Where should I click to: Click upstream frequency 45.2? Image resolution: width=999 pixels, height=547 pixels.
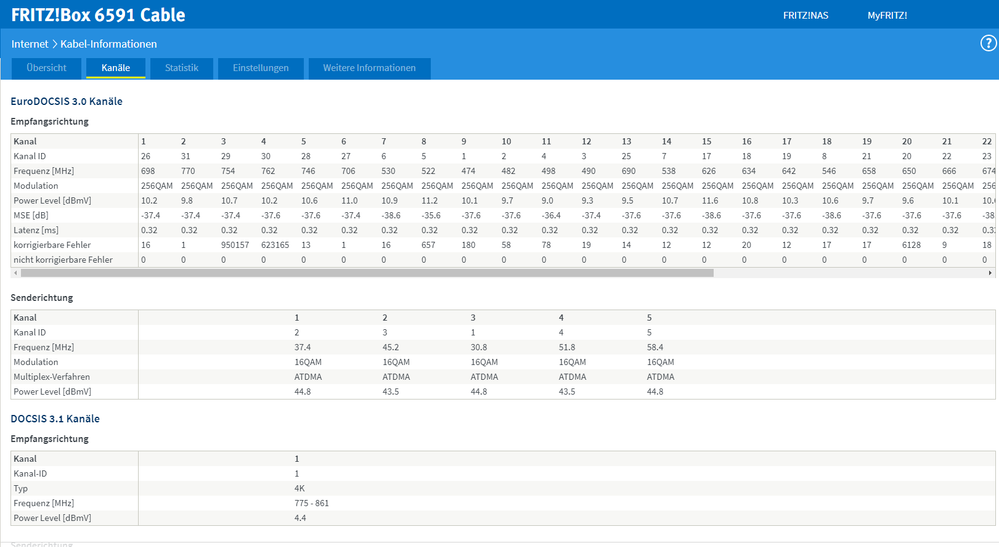tap(391, 347)
